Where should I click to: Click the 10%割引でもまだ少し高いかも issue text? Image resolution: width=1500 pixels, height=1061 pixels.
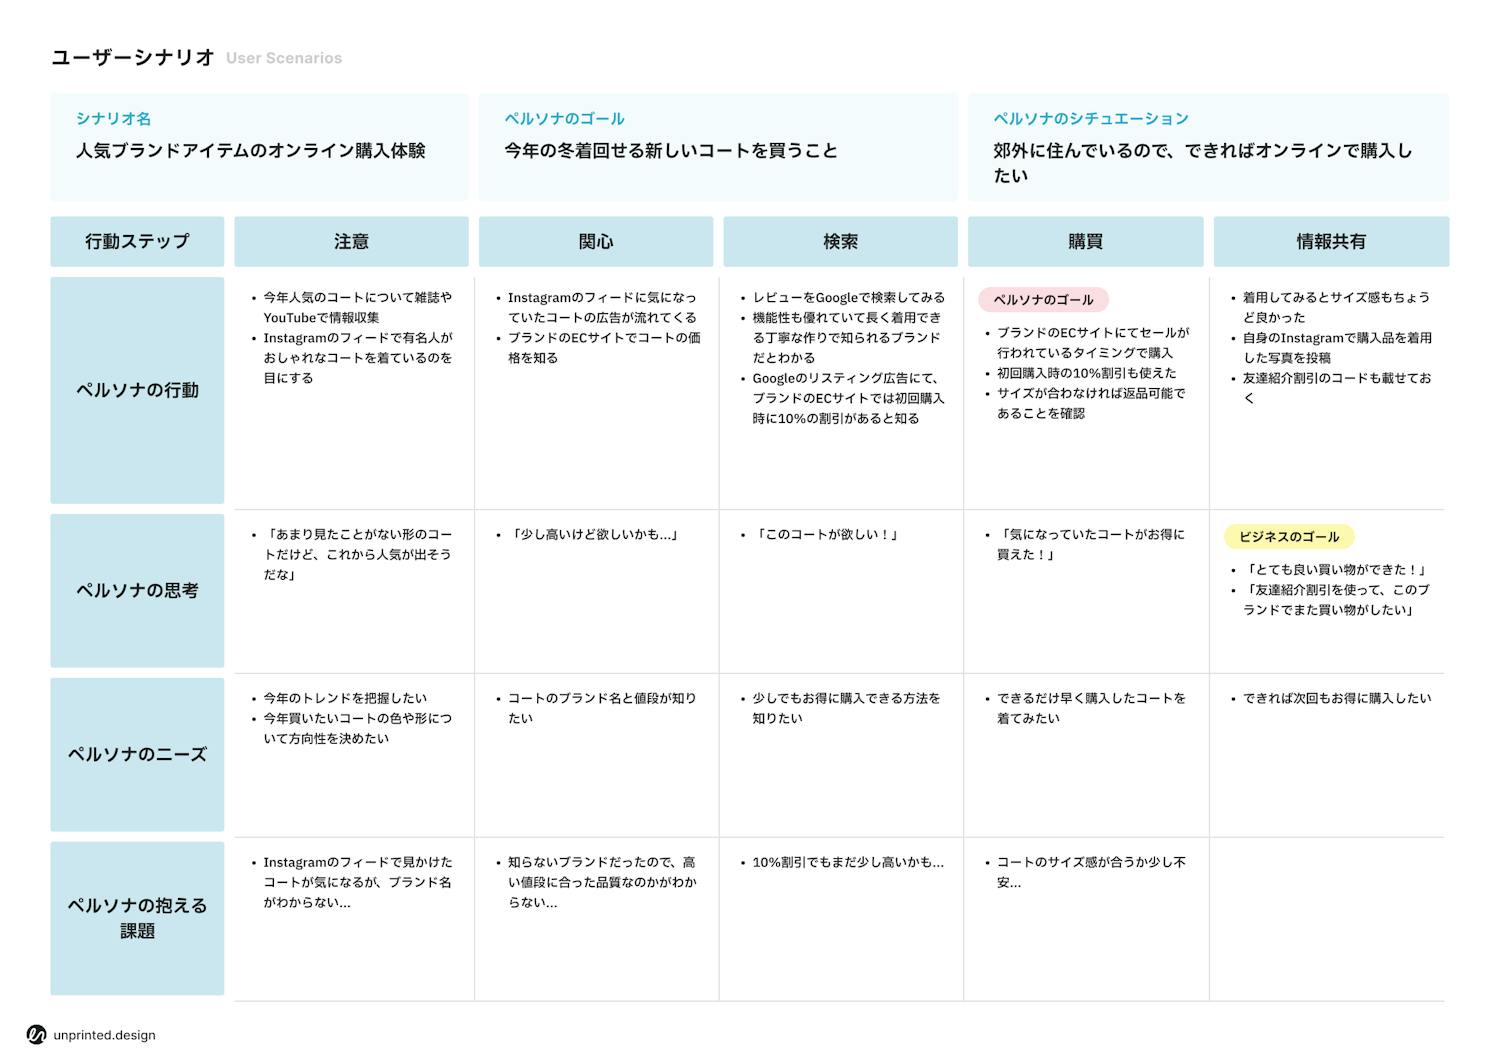(847, 862)
